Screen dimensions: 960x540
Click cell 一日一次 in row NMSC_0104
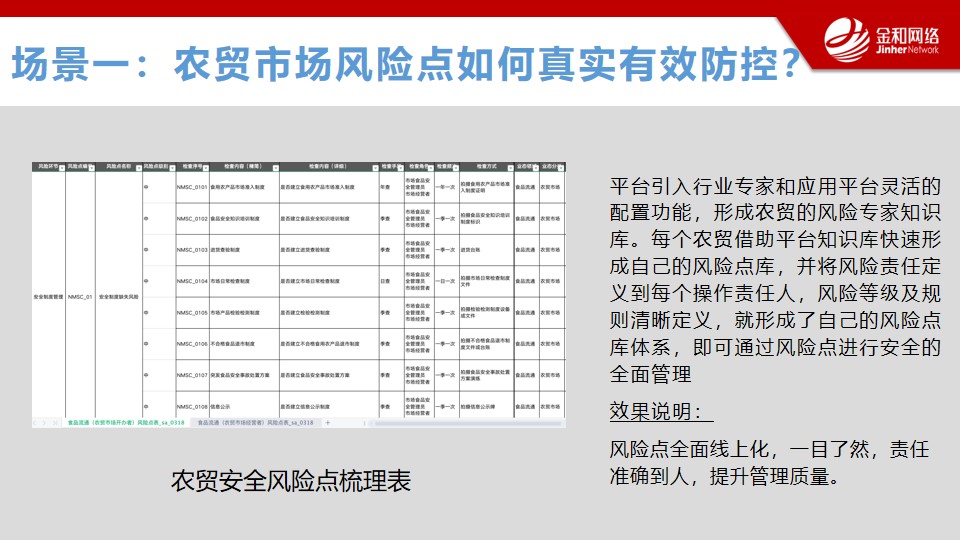pyautogui.click(x=446, y=281)
